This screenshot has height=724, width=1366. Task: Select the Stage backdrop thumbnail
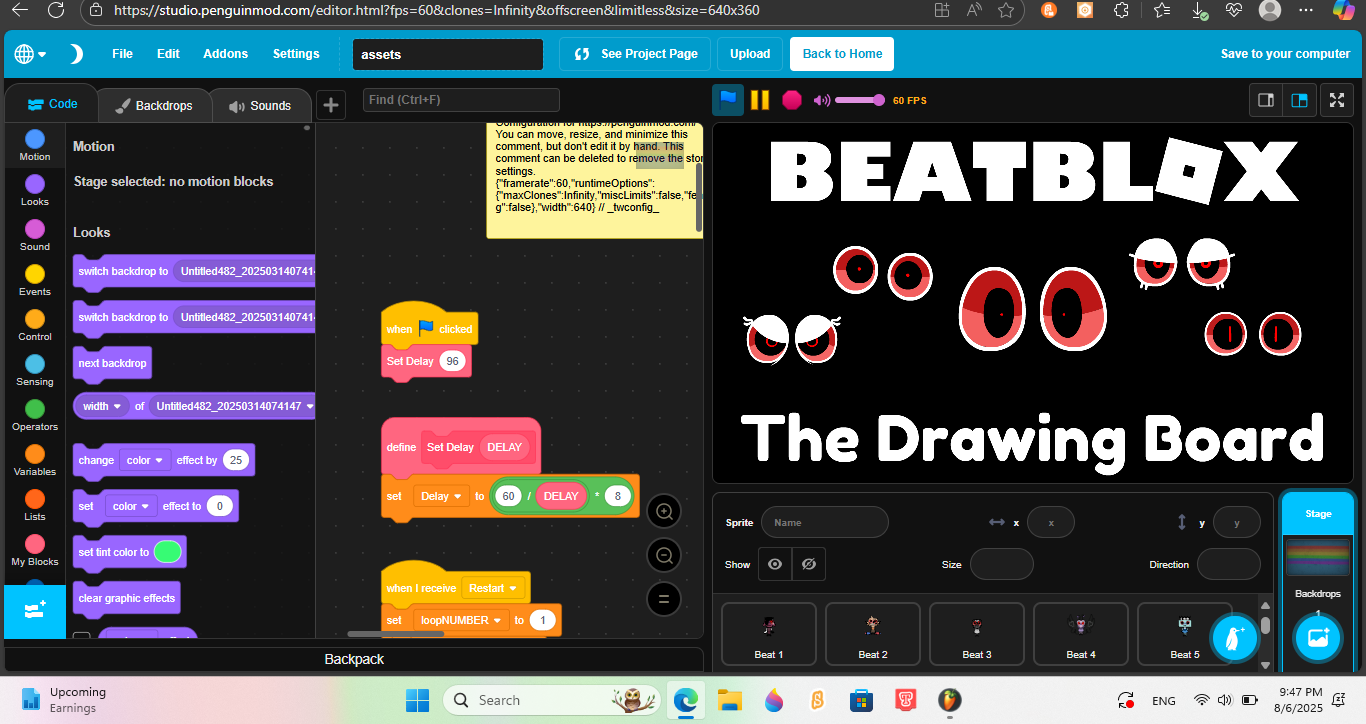(x=1318, y=557)
